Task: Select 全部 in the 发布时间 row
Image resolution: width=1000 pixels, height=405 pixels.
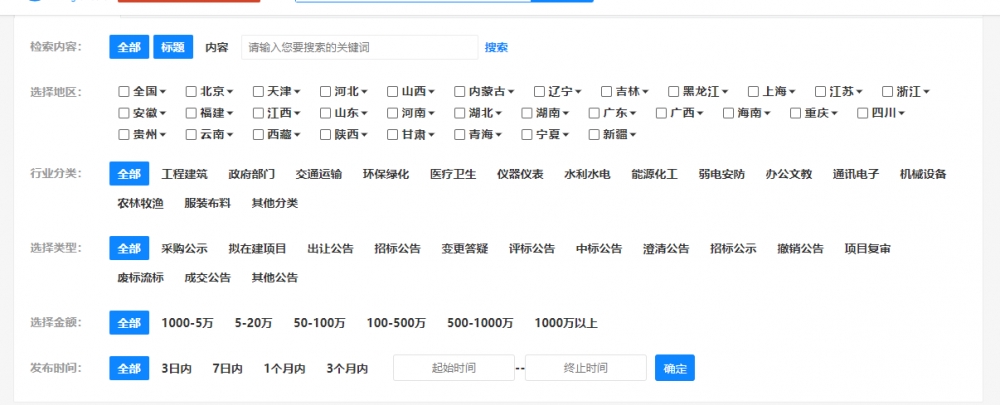Action: click(x=129, y=369)
